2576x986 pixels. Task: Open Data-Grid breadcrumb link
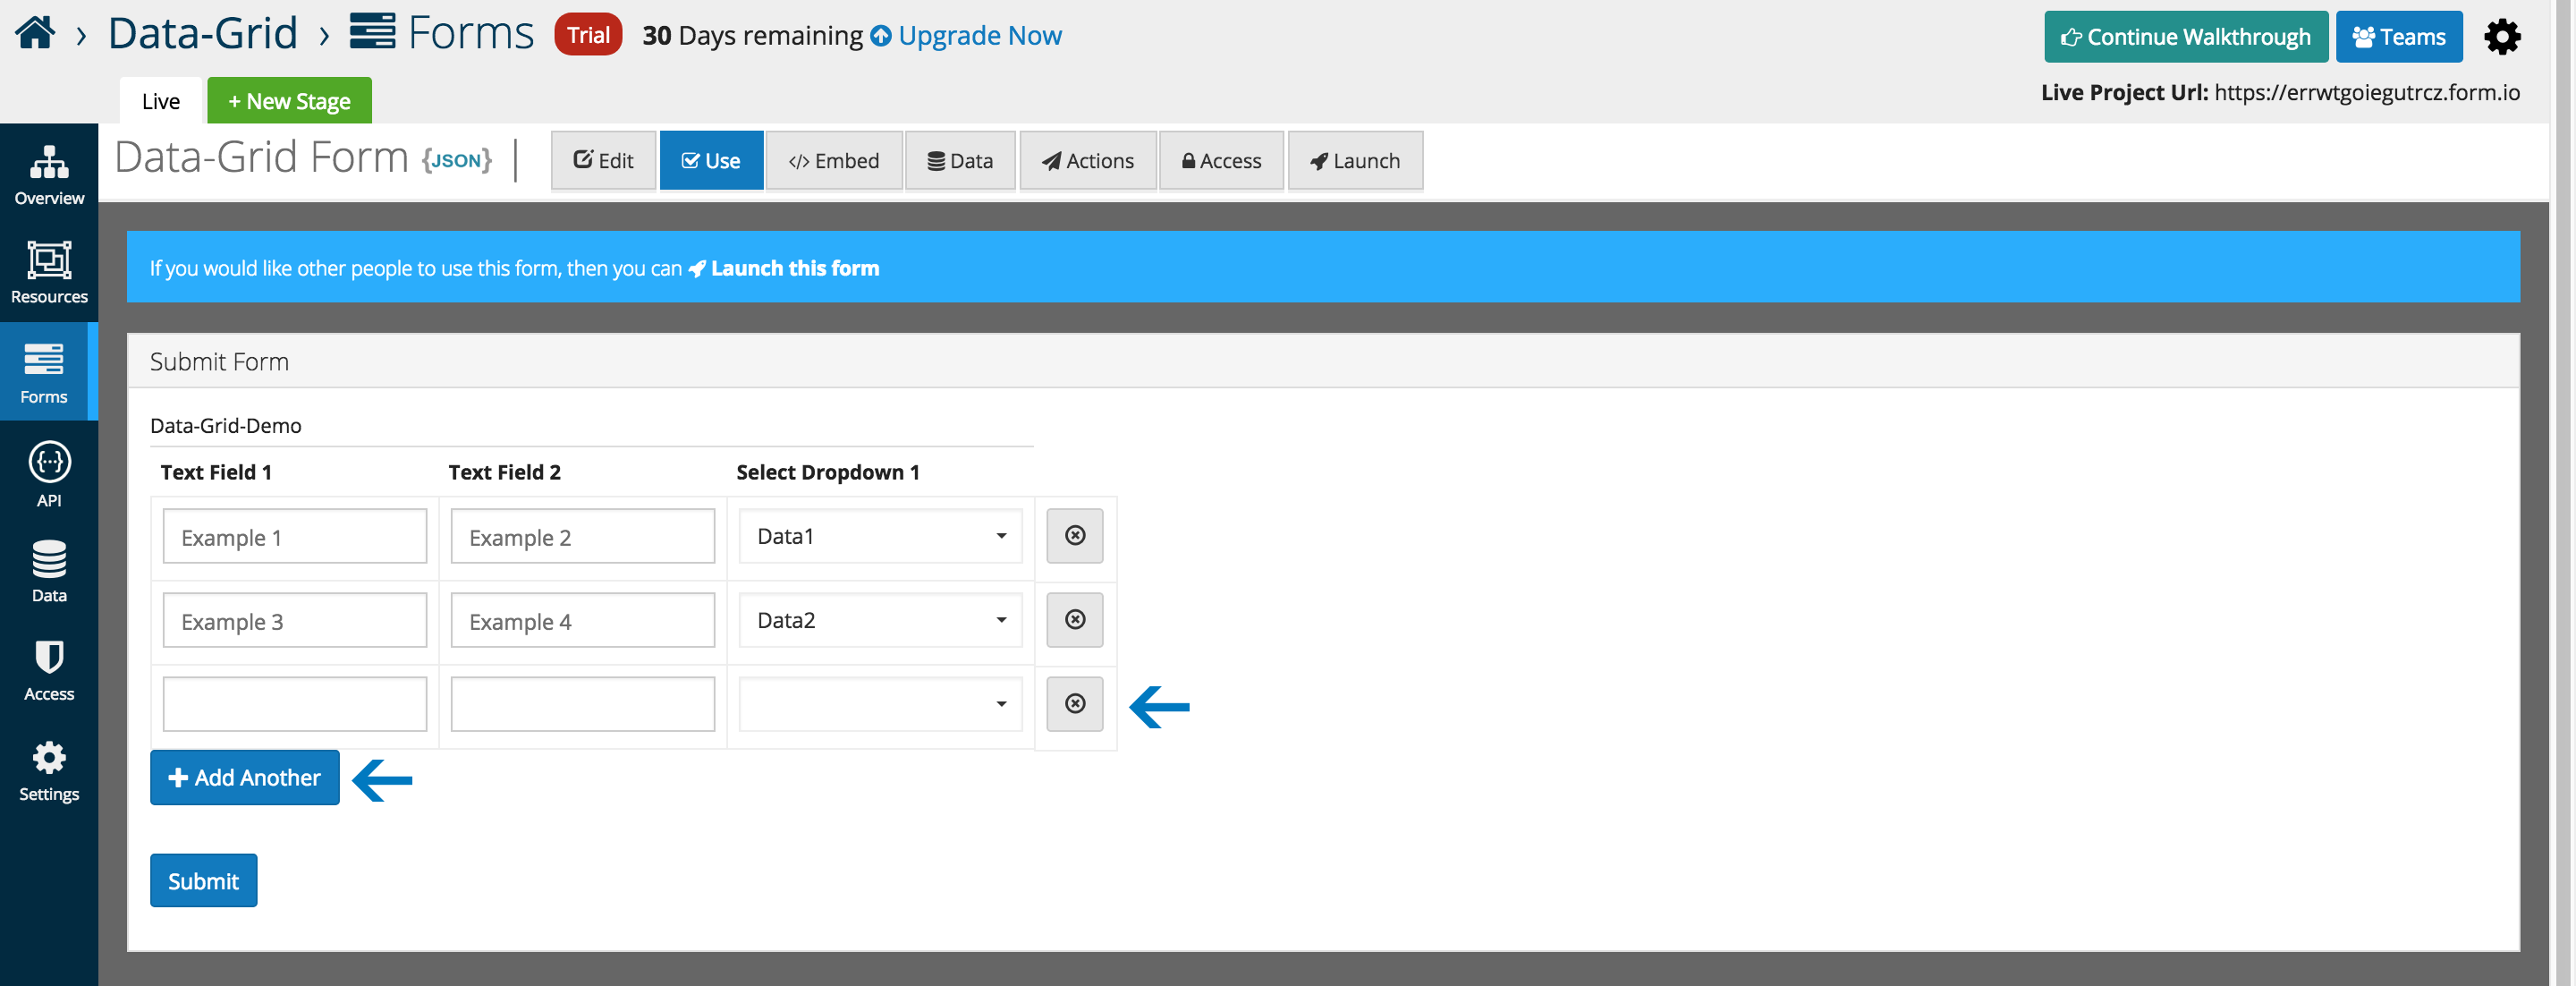[x=203, y=33]
